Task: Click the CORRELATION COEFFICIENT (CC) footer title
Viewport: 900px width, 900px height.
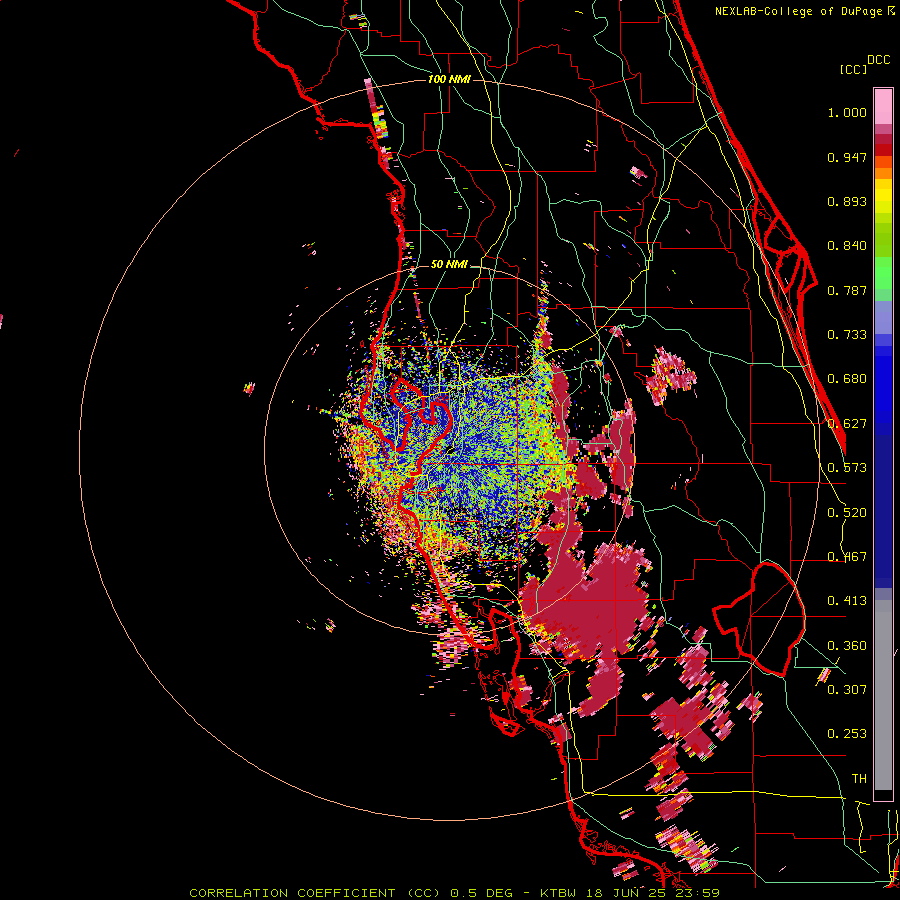Action: click(315, 893)
